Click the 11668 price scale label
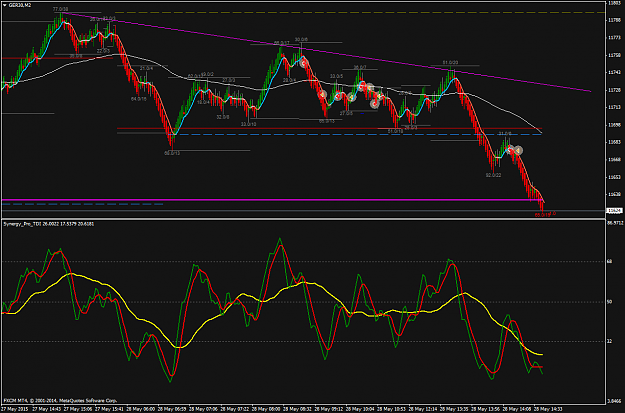 point(613,159)
